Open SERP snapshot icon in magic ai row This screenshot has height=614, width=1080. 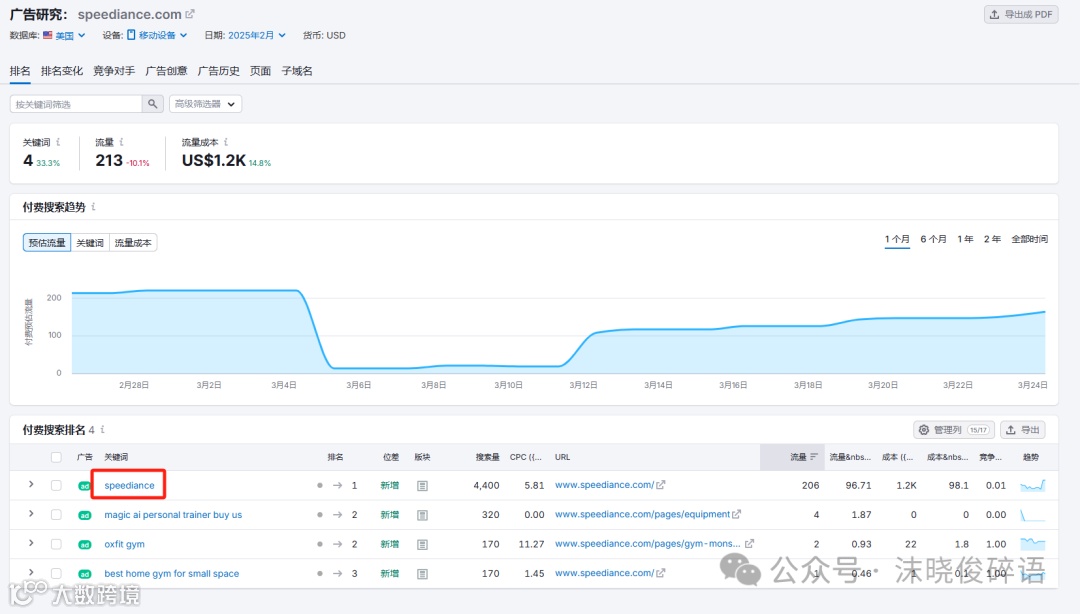tap(422, 515)
